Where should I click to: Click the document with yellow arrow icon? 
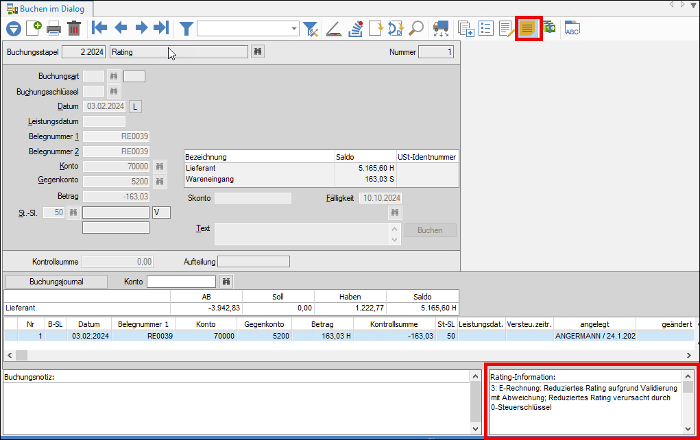pos(376,29)
